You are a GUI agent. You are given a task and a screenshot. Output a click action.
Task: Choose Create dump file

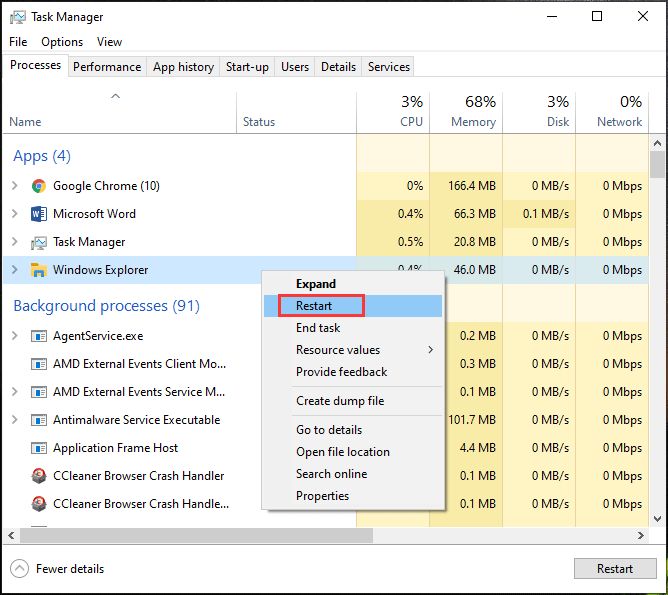pos(353,401)
